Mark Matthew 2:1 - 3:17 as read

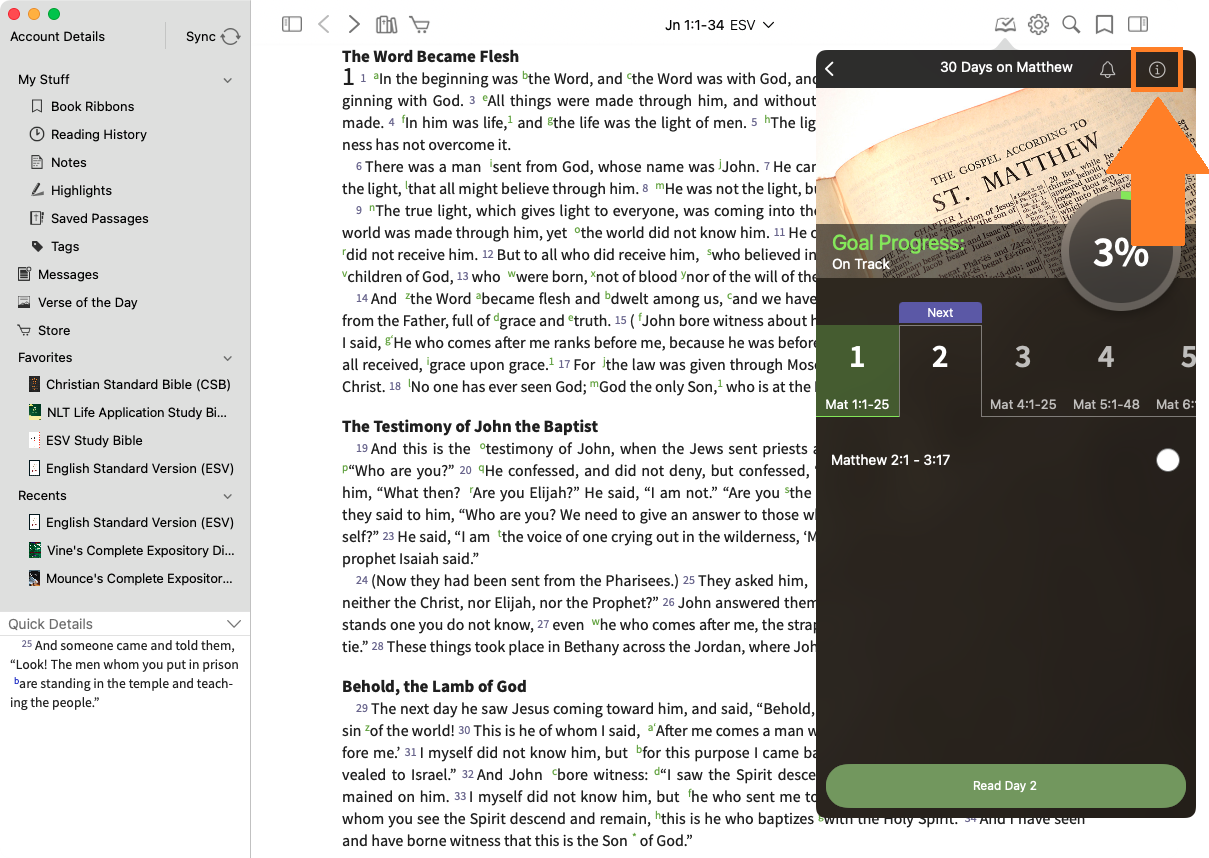coord(1167,460)
